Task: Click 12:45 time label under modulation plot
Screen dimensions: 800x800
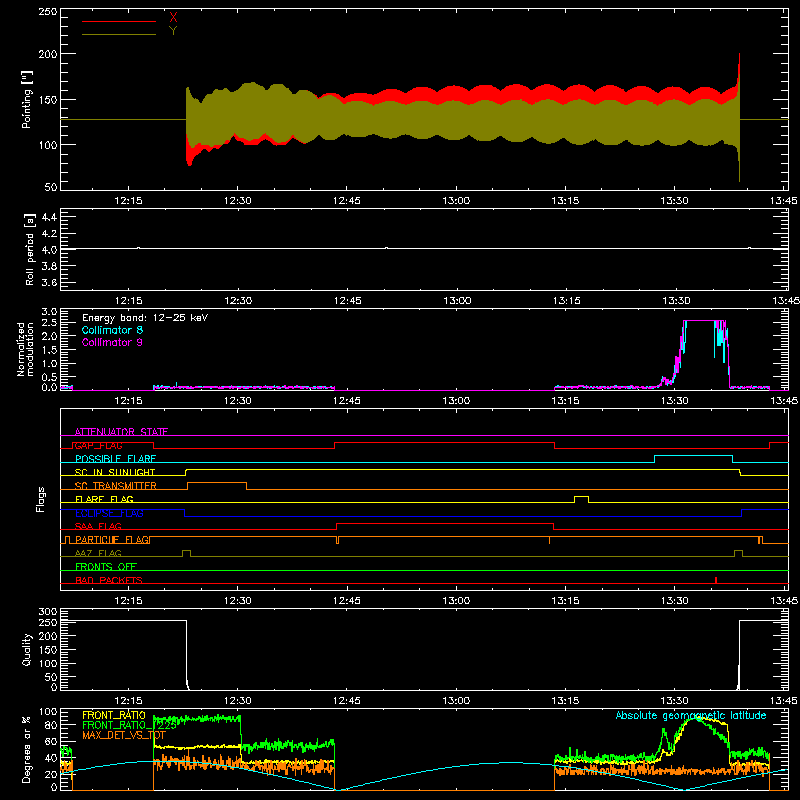Action: click(347, 401)
